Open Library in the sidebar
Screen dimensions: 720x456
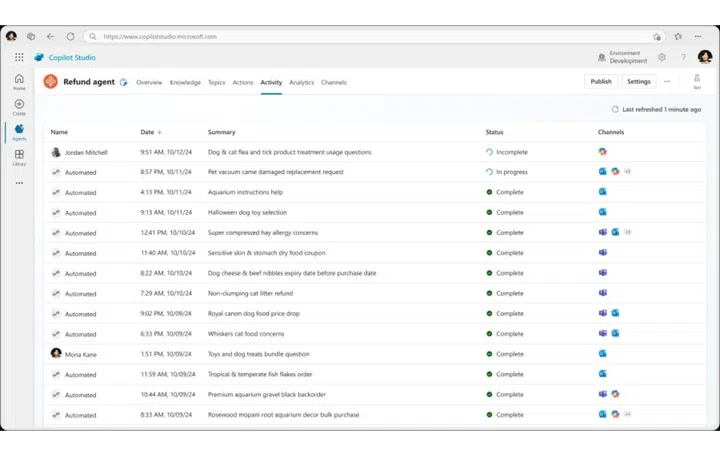point(19,158)
